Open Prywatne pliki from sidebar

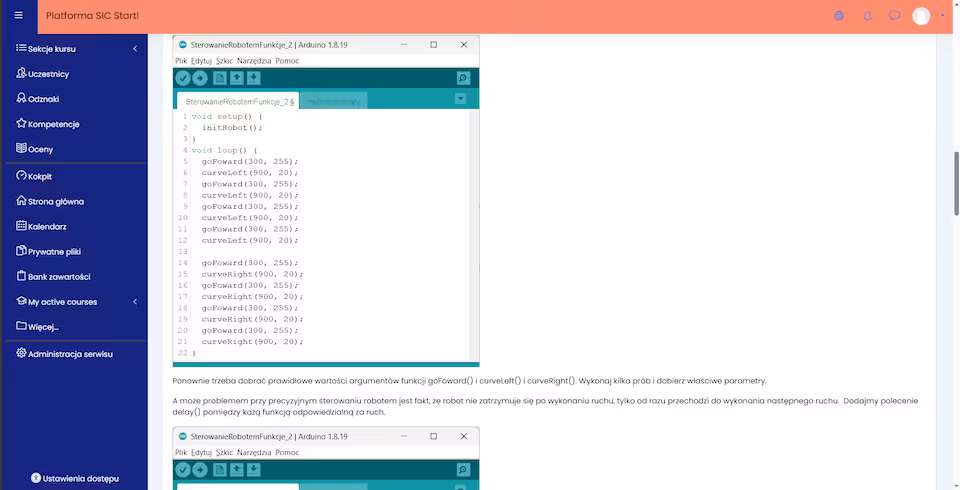pos(53,252)
